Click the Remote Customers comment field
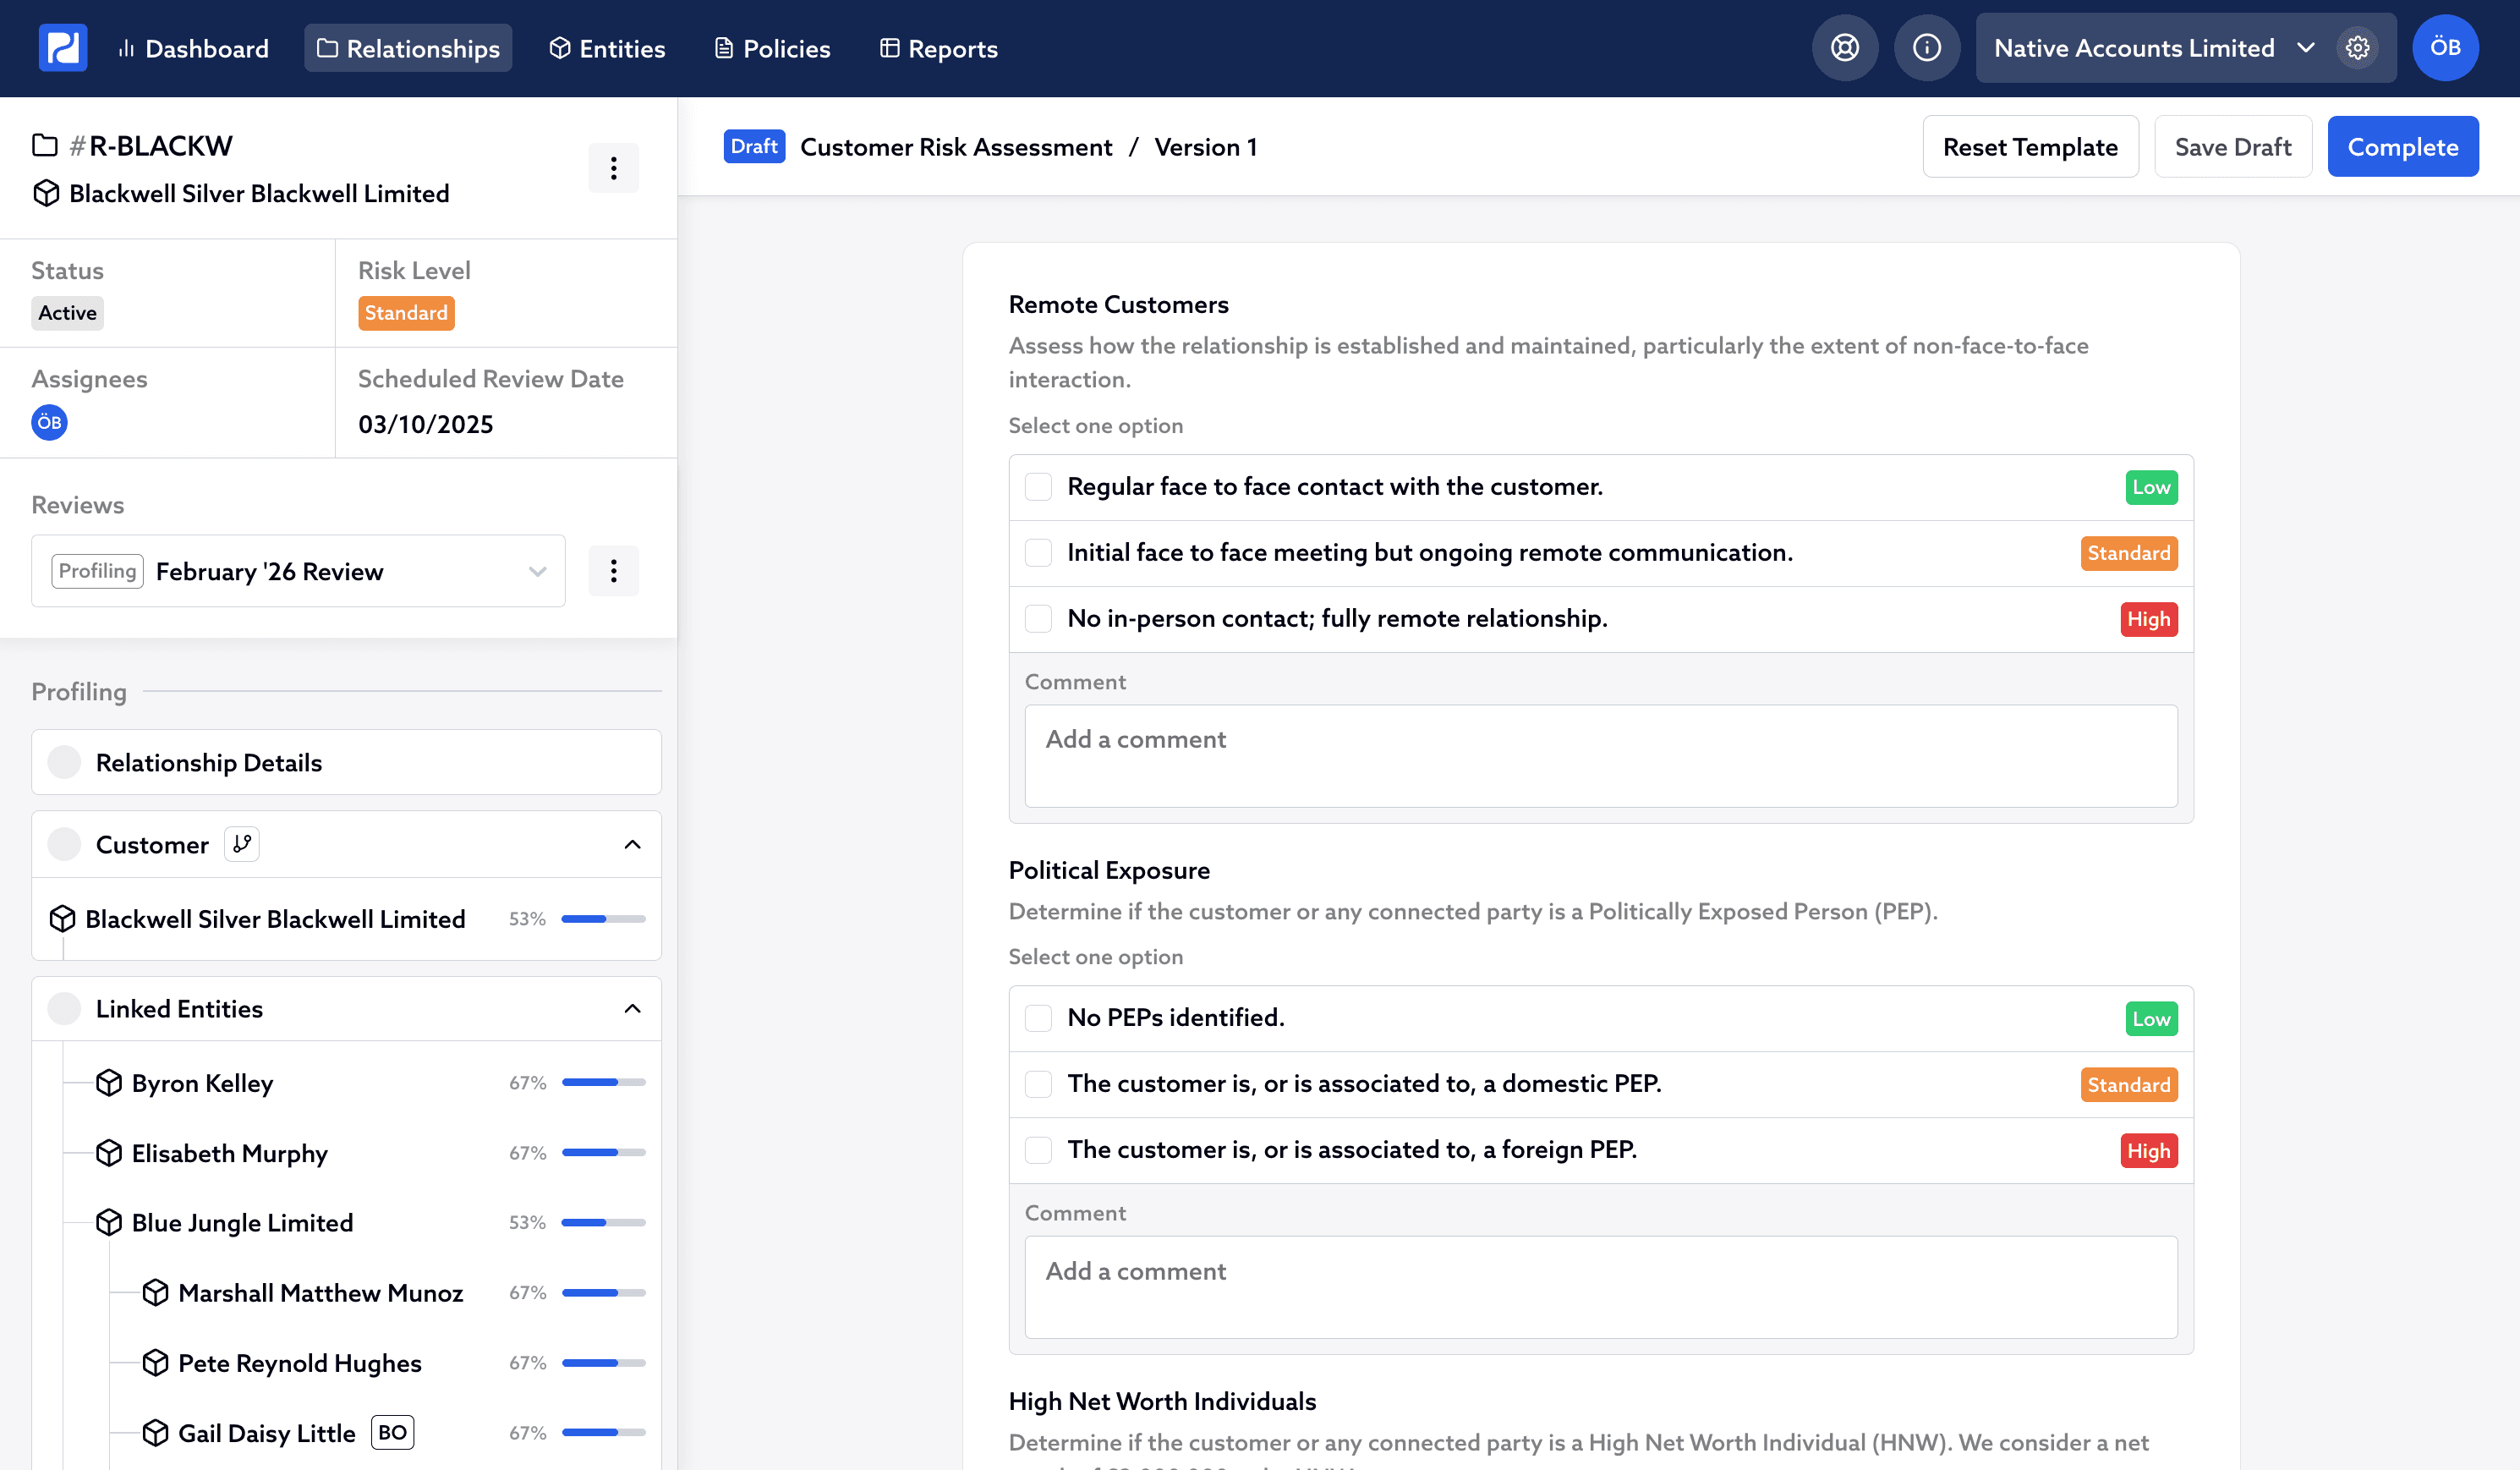This screenshot has height=1470, width=2520. 1600,756
